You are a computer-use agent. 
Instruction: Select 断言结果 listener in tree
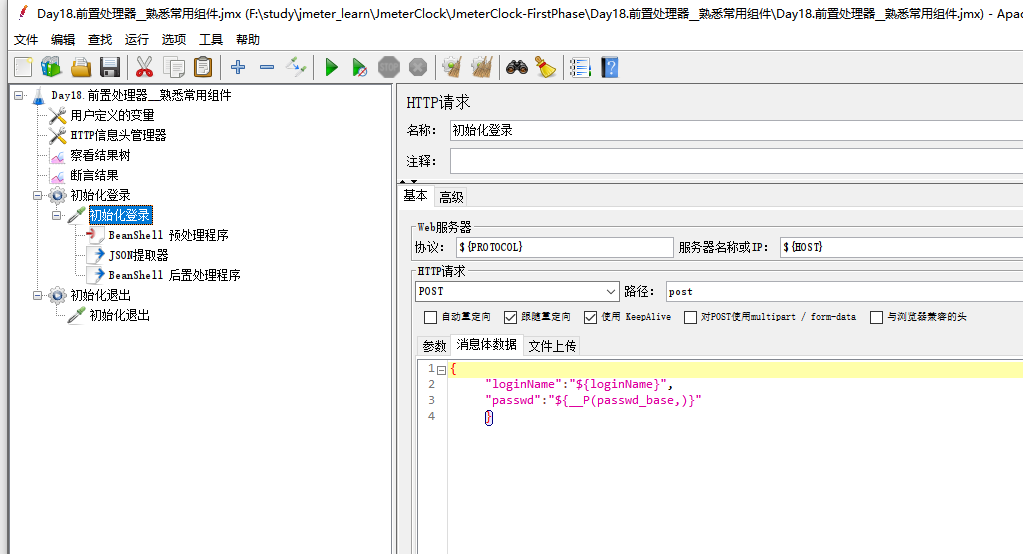[95, 175]
